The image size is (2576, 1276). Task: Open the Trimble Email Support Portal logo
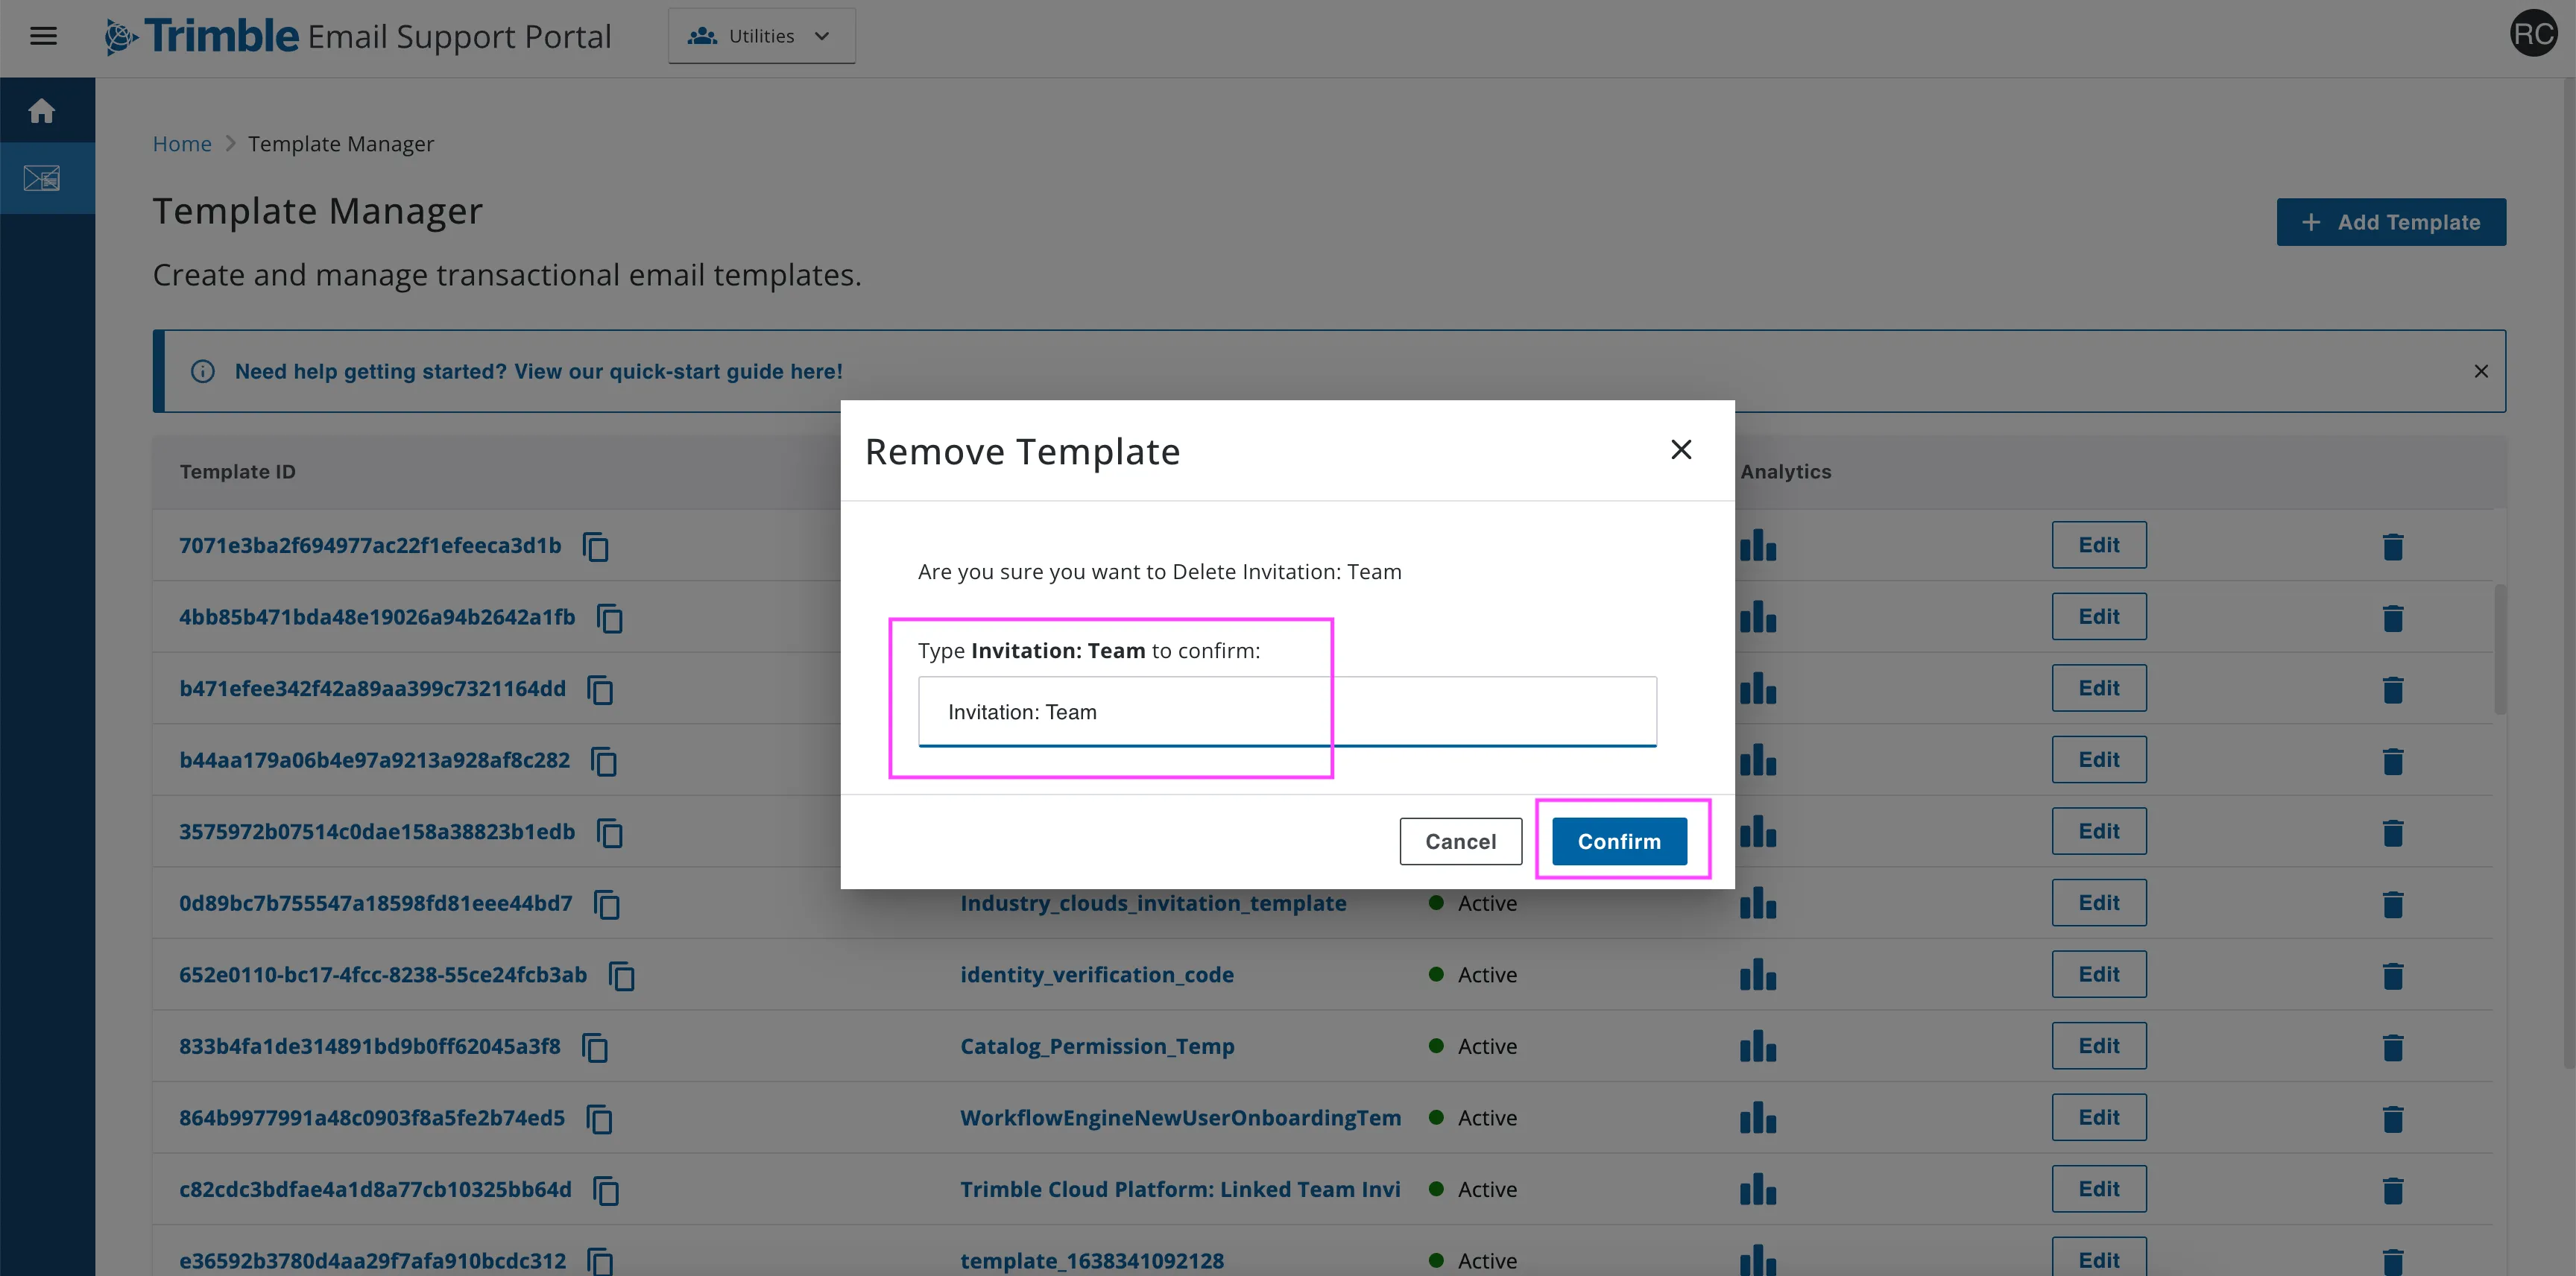pyautogui.click(x=358, y=36)
